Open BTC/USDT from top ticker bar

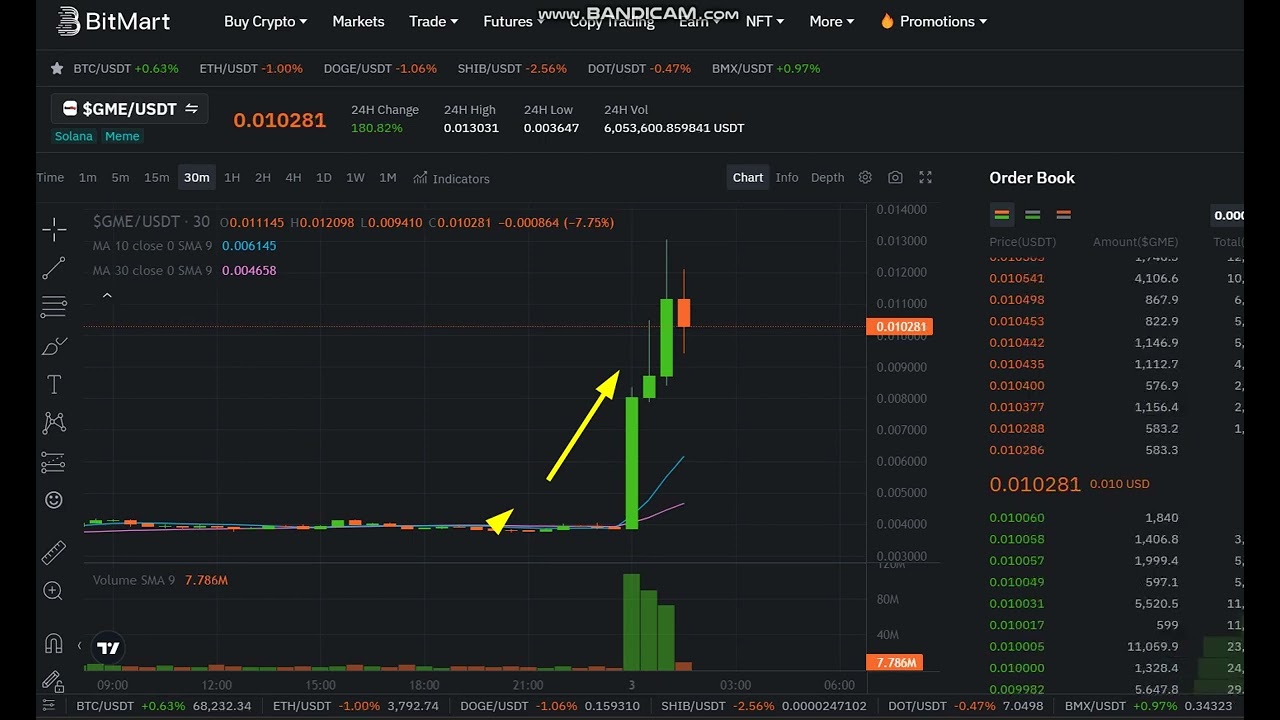(126, 68)
